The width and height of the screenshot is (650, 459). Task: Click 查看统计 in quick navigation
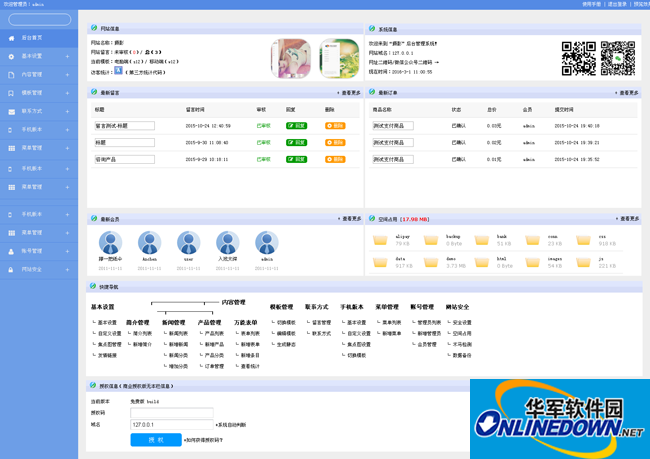250,366
